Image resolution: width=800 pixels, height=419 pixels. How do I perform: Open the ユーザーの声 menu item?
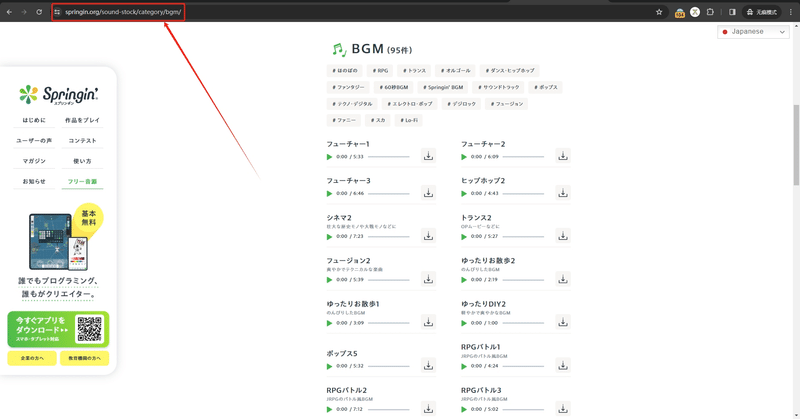click(34, 141)
